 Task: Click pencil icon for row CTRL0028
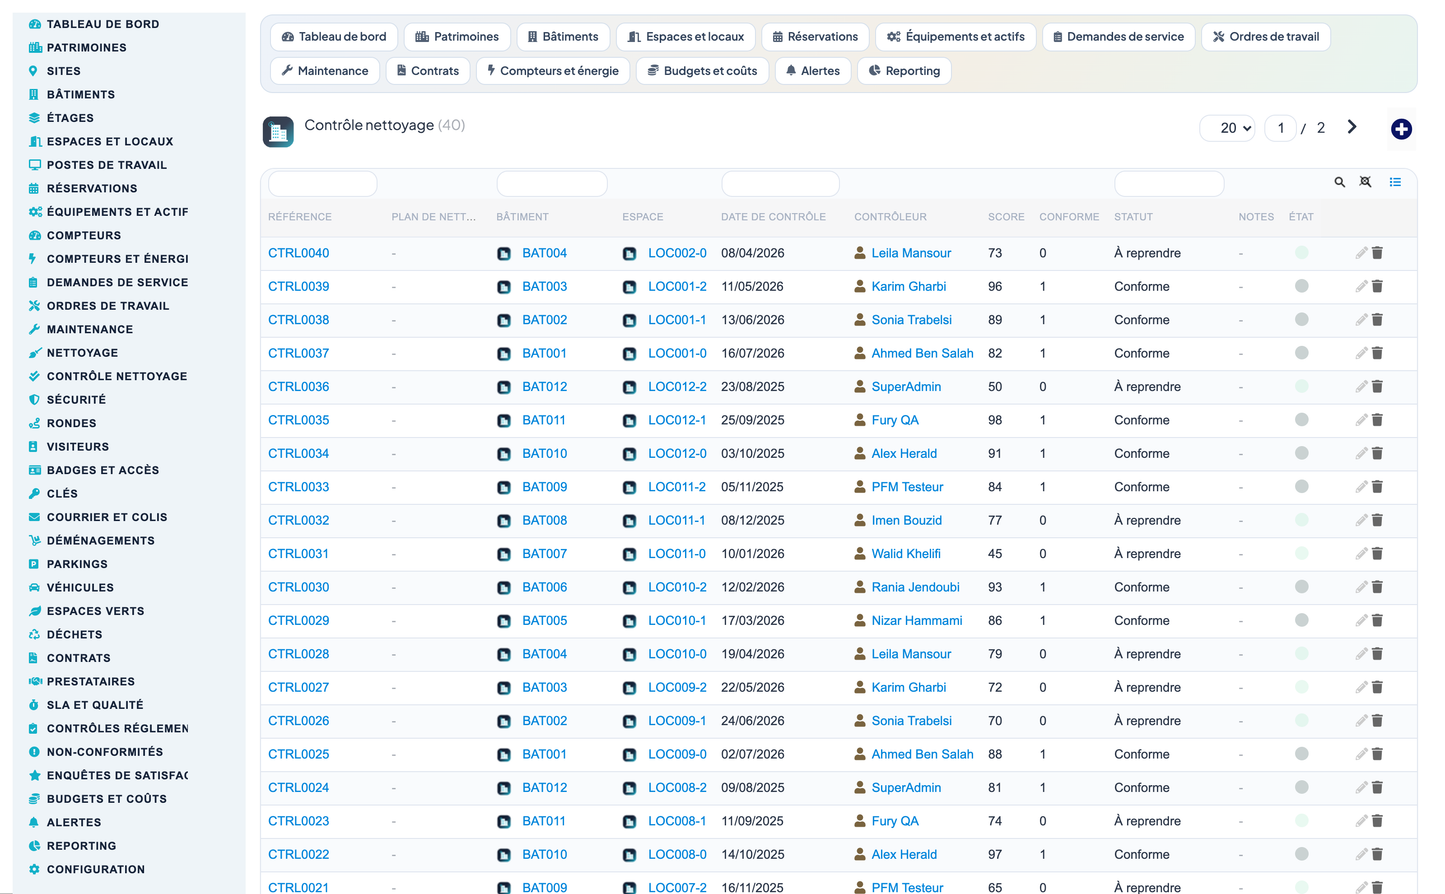[1361, 654]
